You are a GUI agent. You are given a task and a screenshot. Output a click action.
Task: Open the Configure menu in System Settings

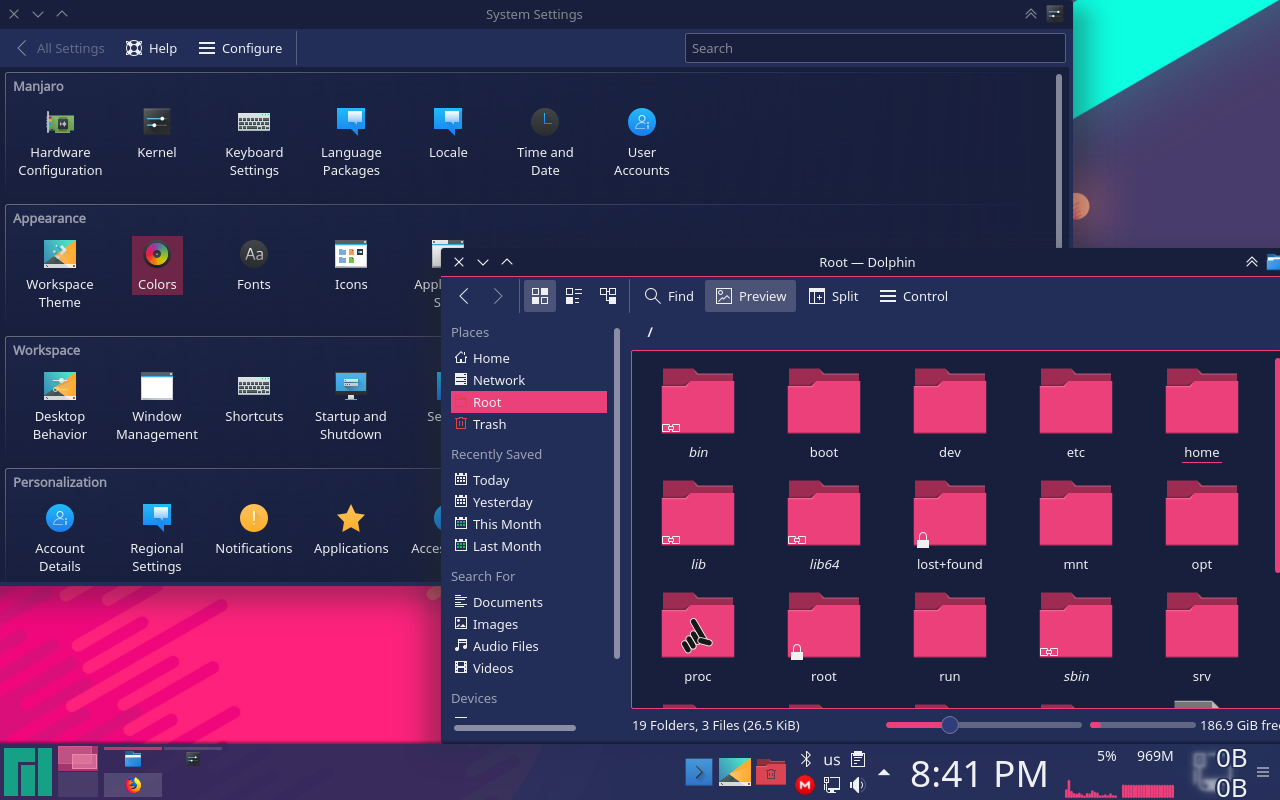240,48
